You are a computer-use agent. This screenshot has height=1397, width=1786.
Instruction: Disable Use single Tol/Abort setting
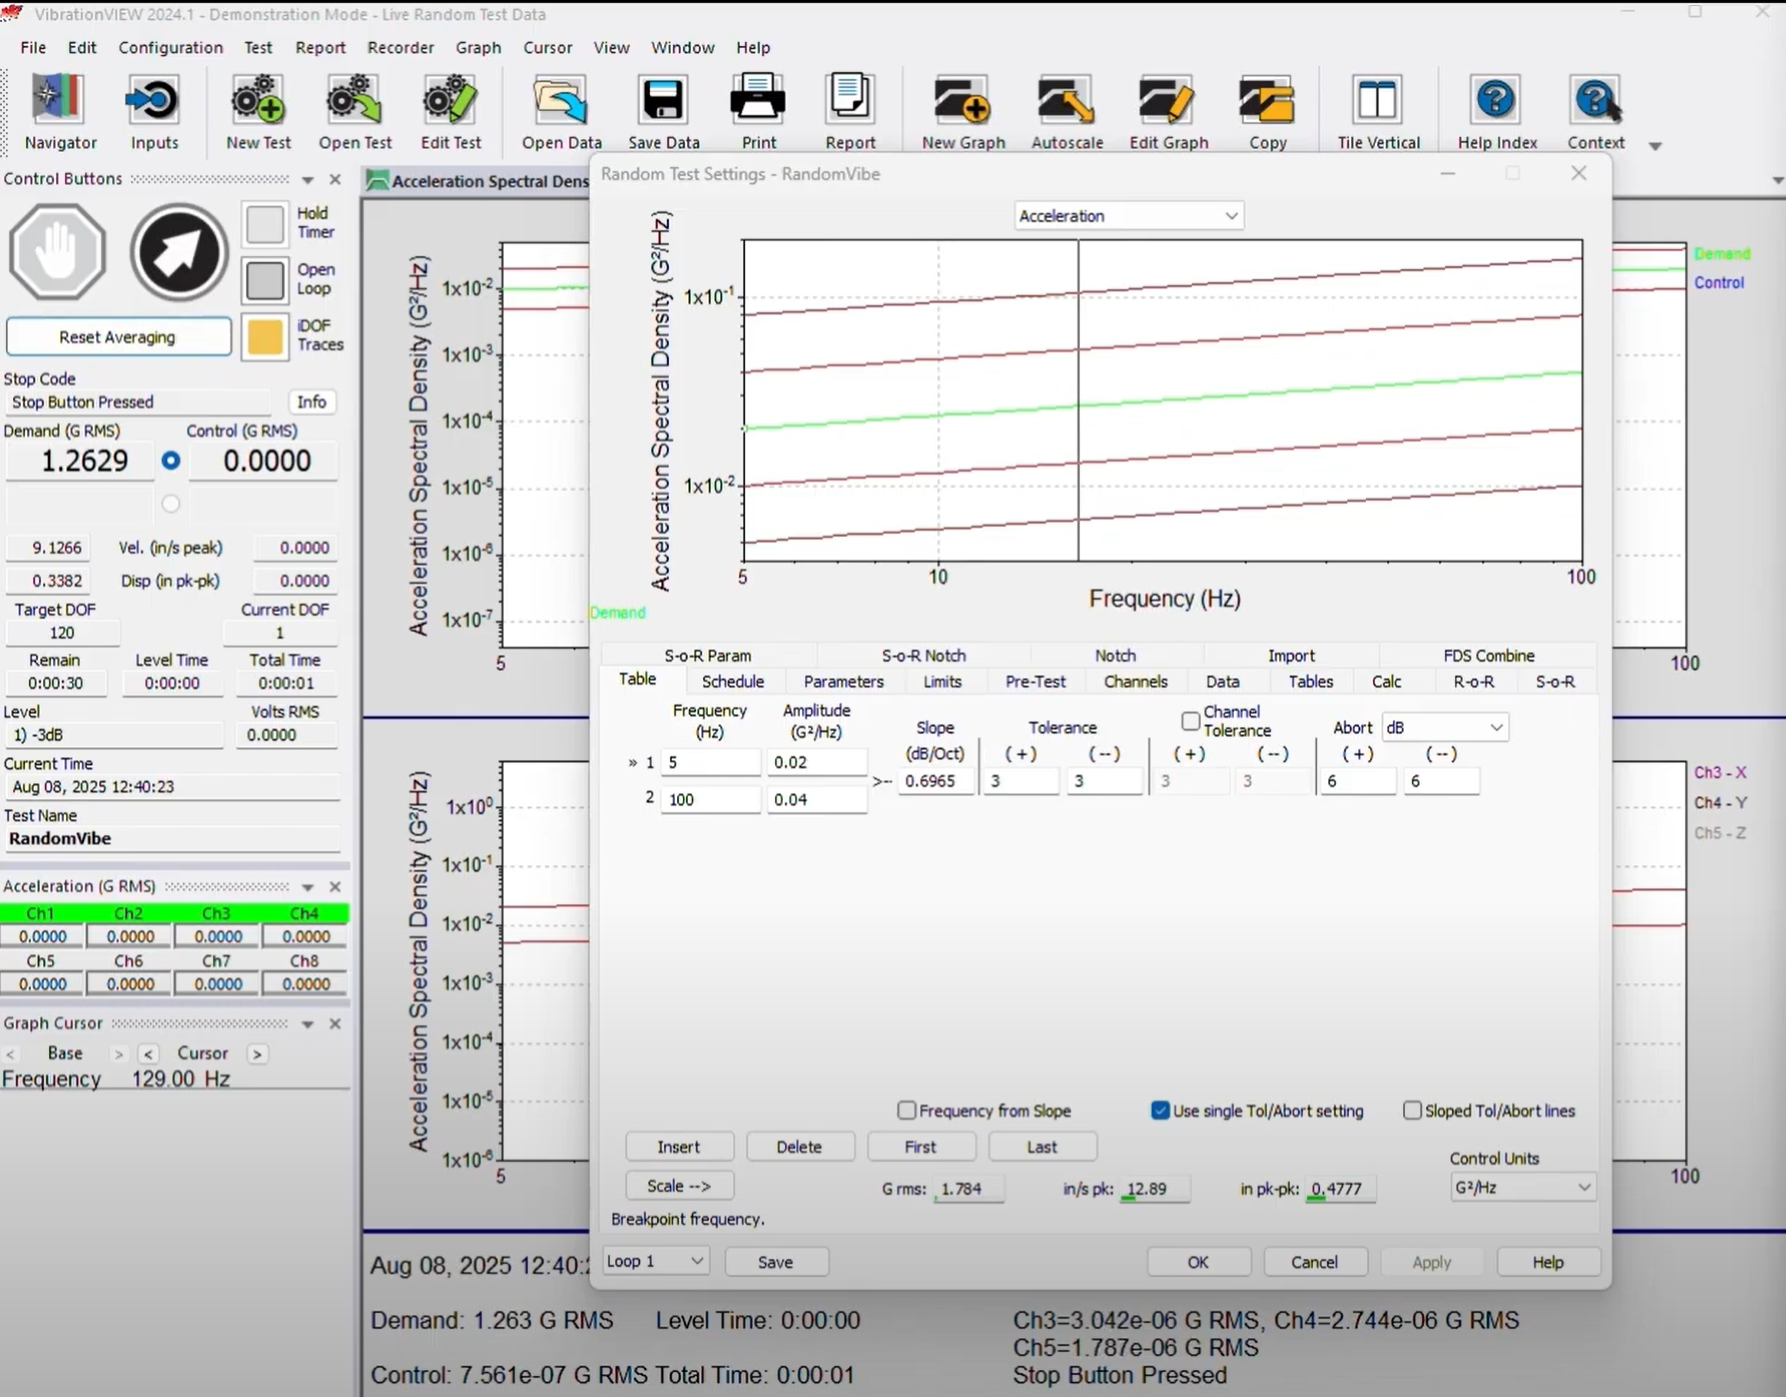click(x=1159, y=1110)
